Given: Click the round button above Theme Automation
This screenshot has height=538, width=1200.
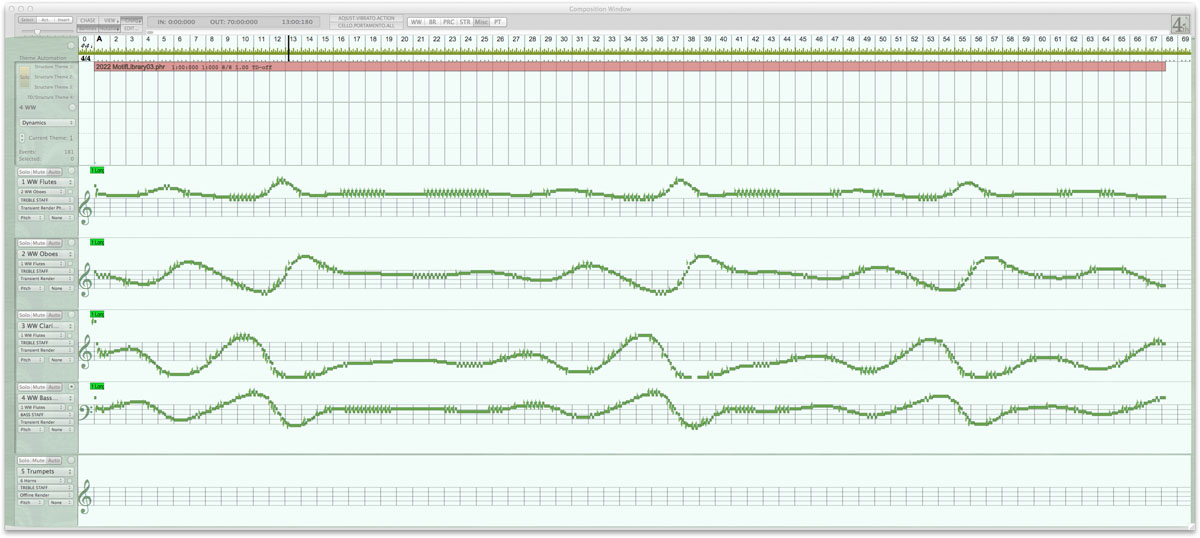Looking at the screenshot, I should tap(71, 46).
